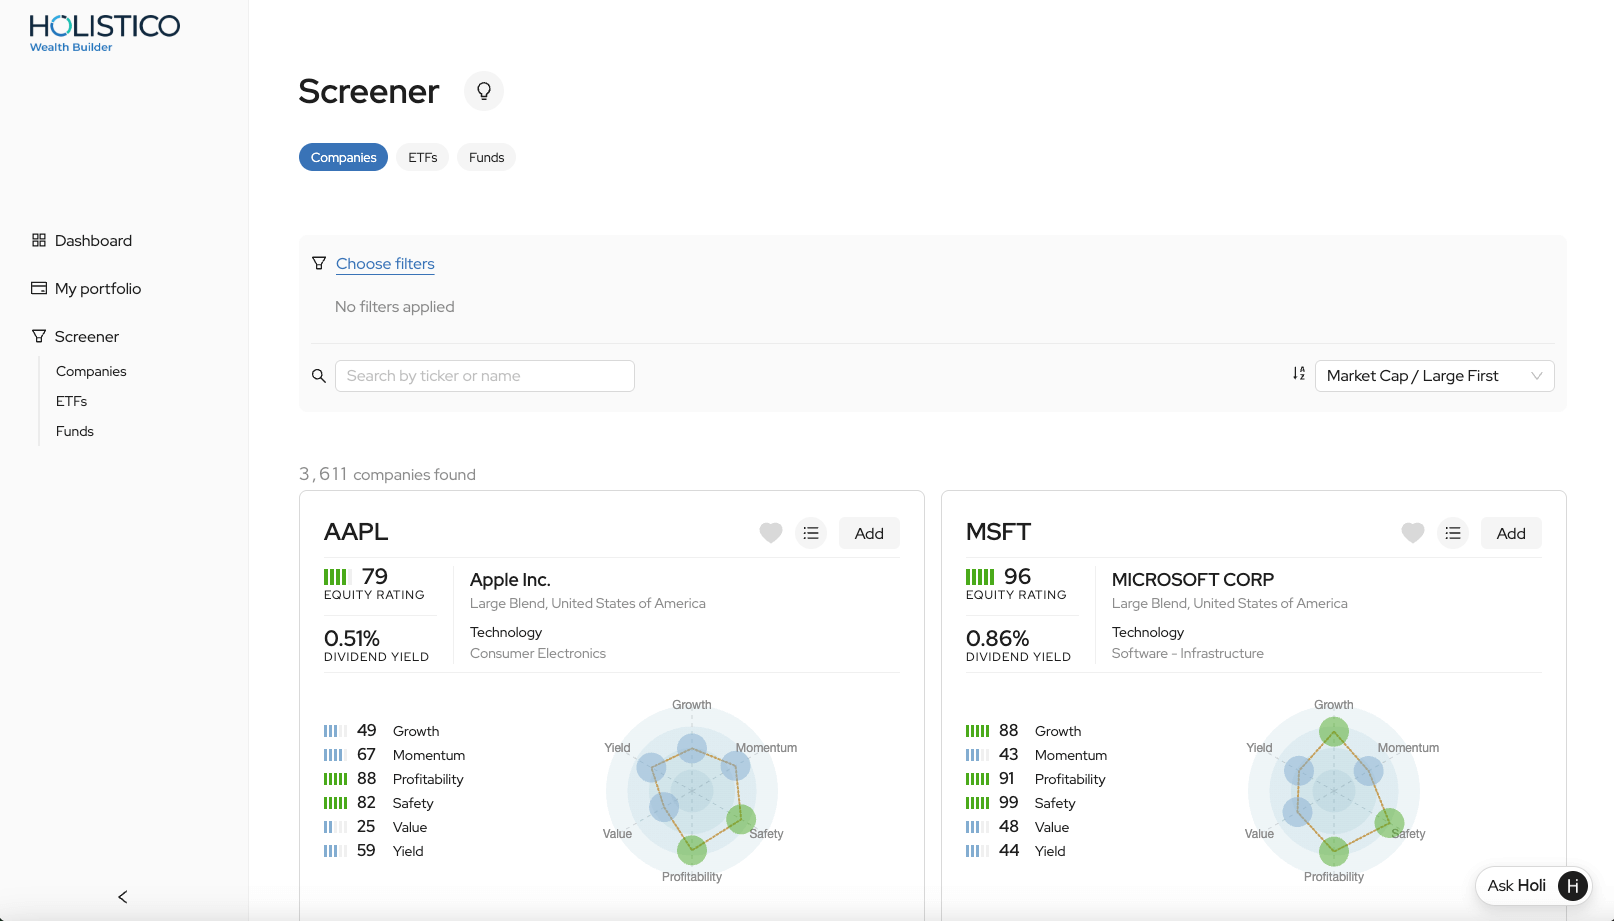This screenshot has height=921, width=1614.
Task: Add AAPL using the Add button
Action: click(869, 533)
